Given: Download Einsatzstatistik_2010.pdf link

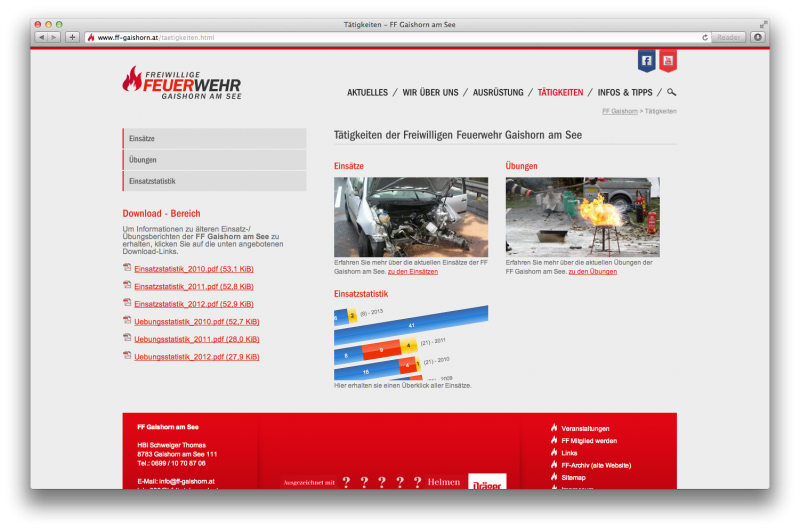Looking at the screenshot, I should point(194,269).
